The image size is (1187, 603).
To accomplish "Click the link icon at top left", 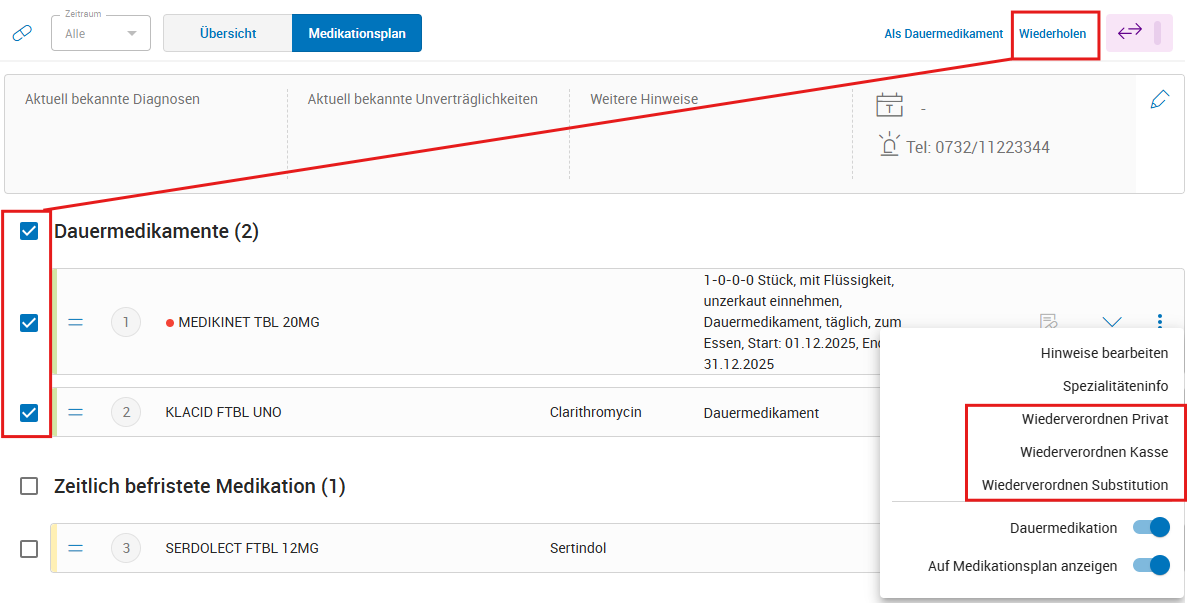I will point(22,33).
